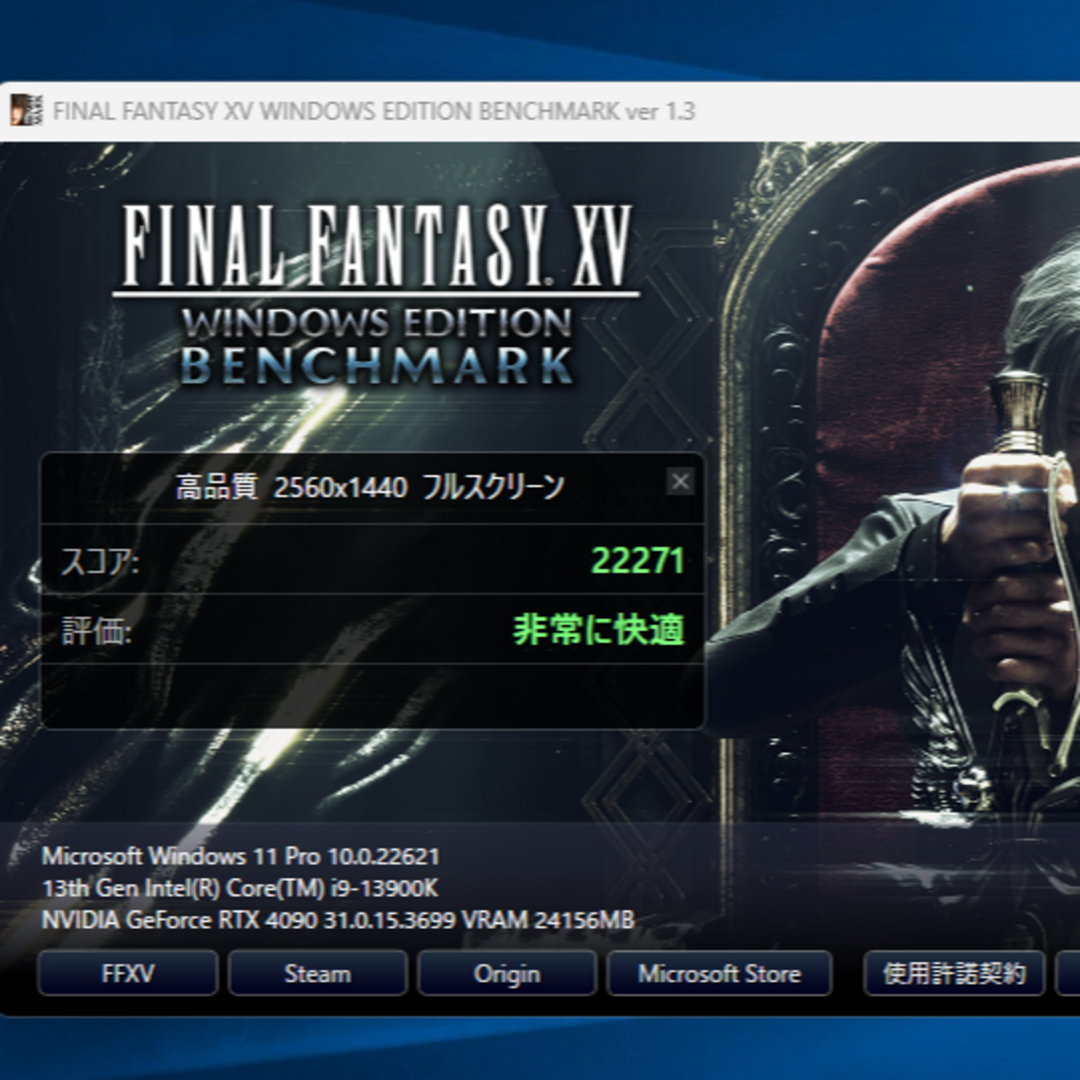Screen dimensions: 1080x1080
Task: Click the FFXV button
Action: [x=128, y=973]
